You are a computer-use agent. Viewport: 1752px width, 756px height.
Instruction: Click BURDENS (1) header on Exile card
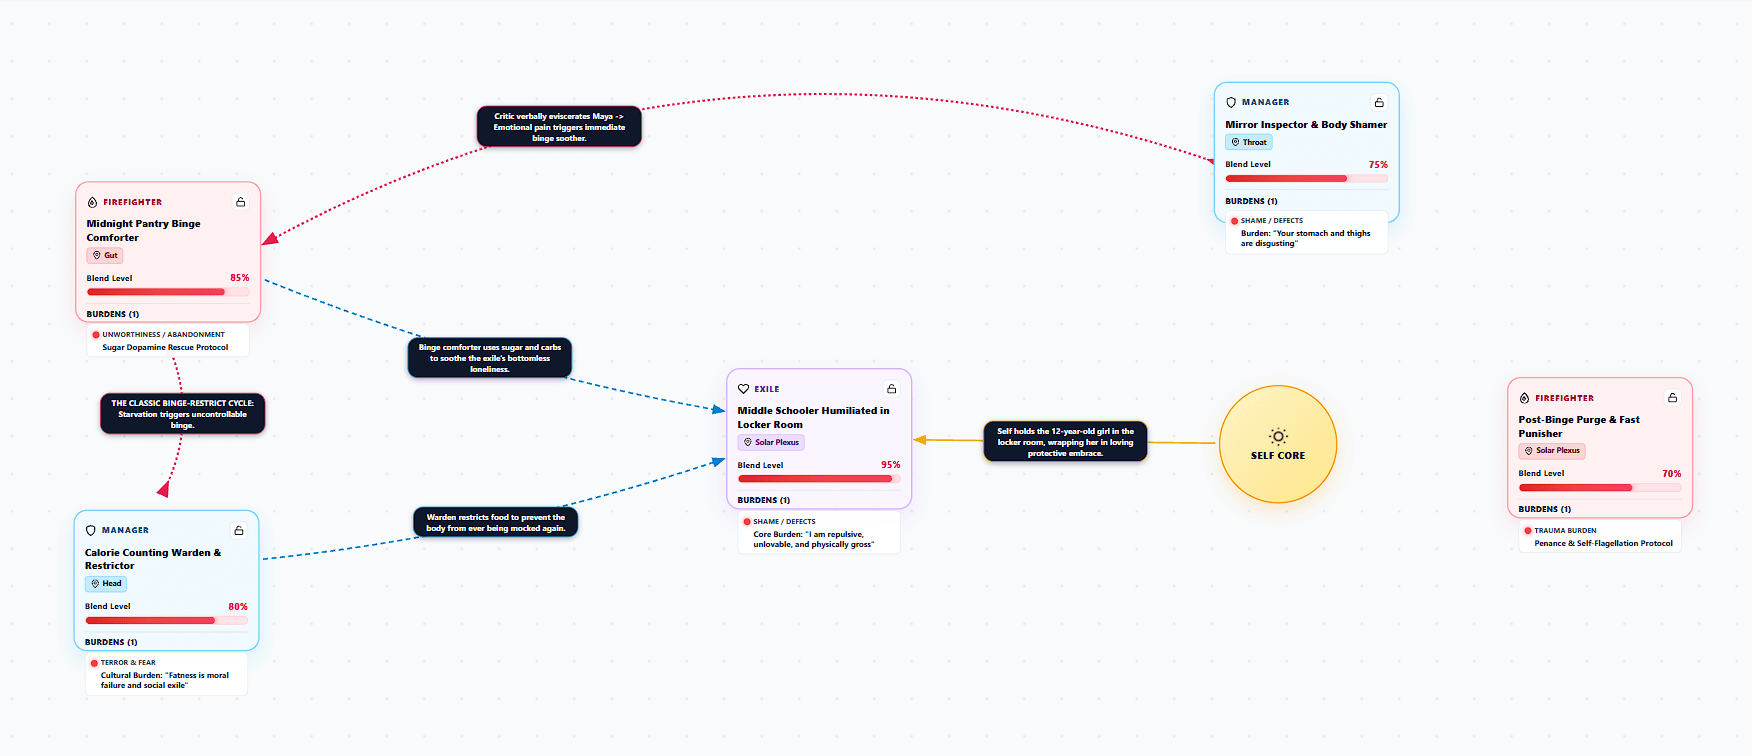point(764,500)
